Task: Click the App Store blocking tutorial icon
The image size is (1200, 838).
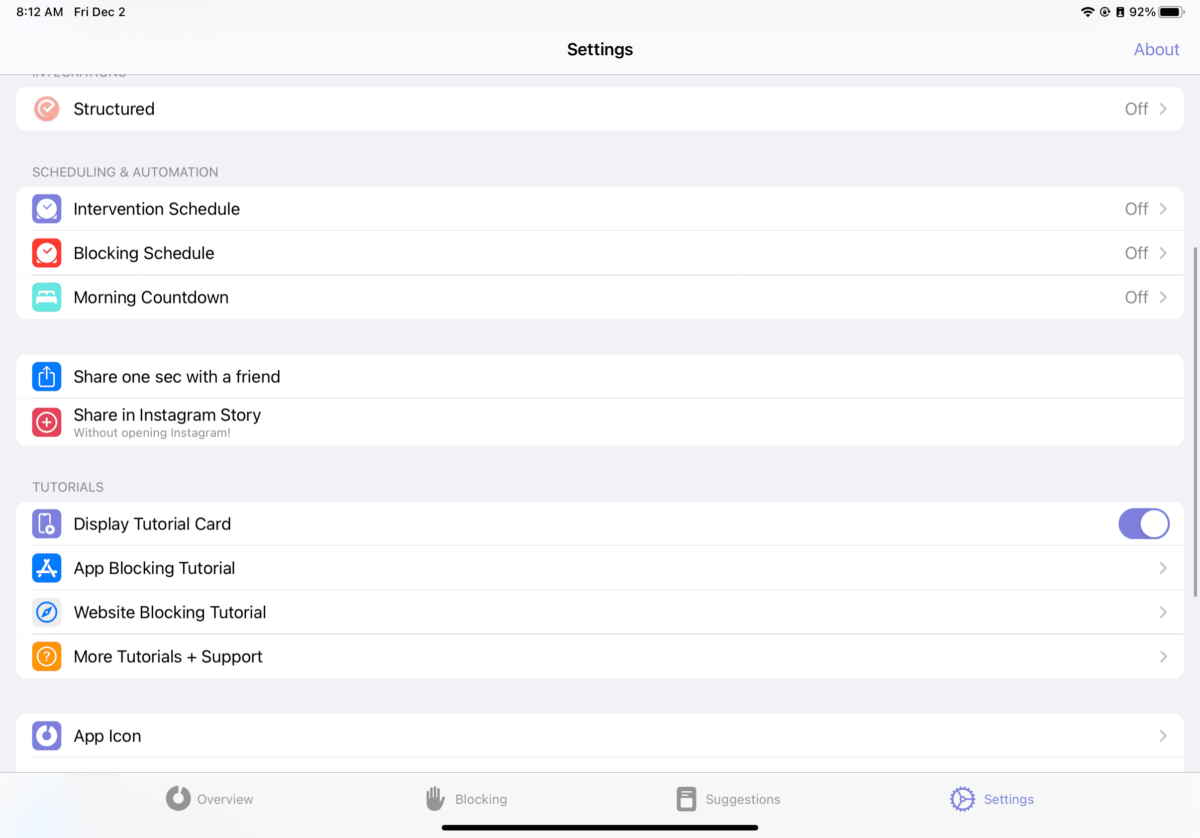Action: (x=47, y=568)
